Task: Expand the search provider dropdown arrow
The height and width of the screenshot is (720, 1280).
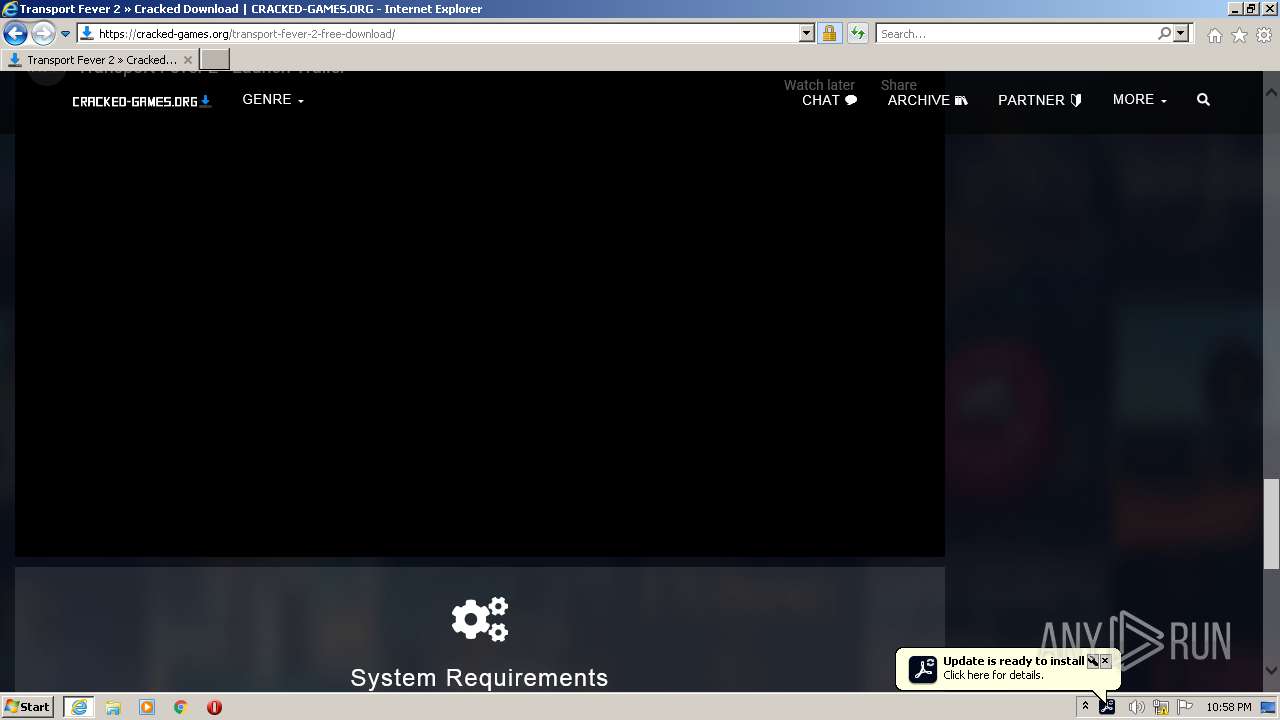Action: (x=1181, y=34)
